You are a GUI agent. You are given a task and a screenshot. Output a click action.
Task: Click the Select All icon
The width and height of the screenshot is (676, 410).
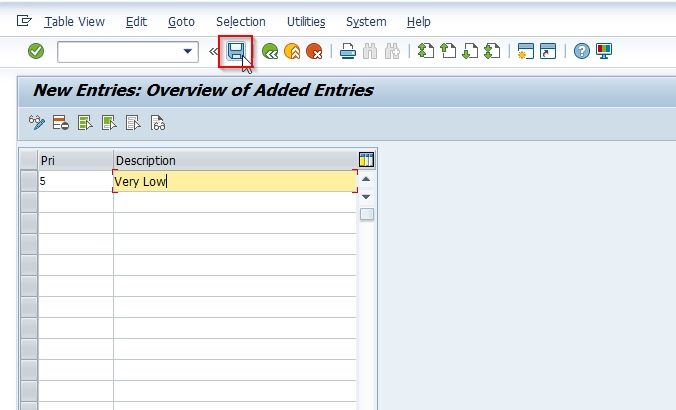pyautogui.click(x=85, y=123)
